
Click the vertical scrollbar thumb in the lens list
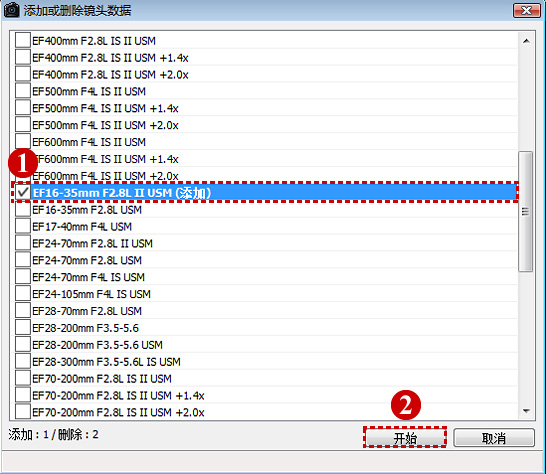525,211
